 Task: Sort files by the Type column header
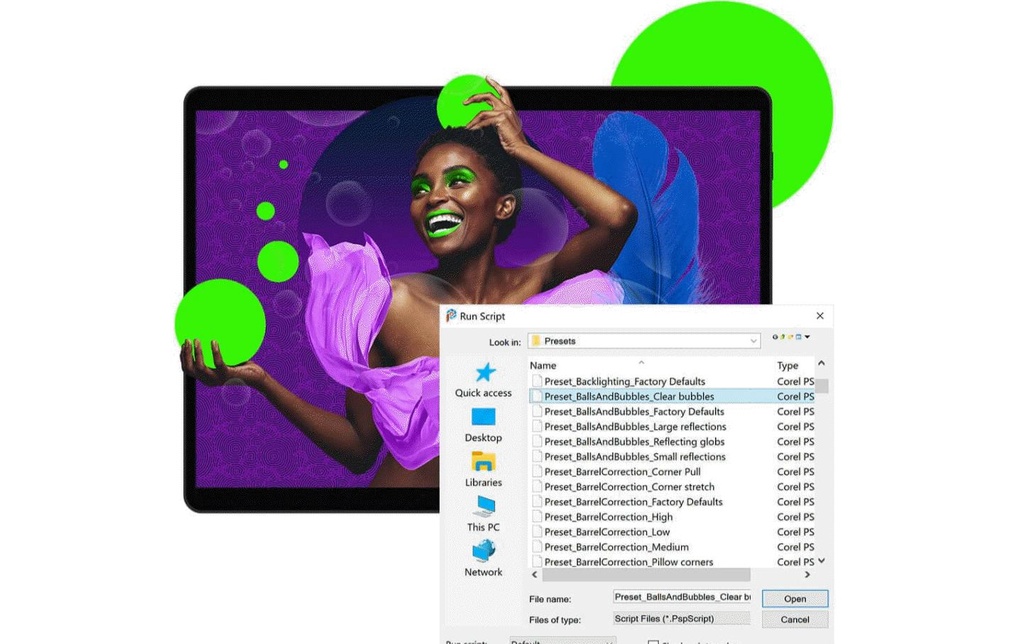[788, 366]
